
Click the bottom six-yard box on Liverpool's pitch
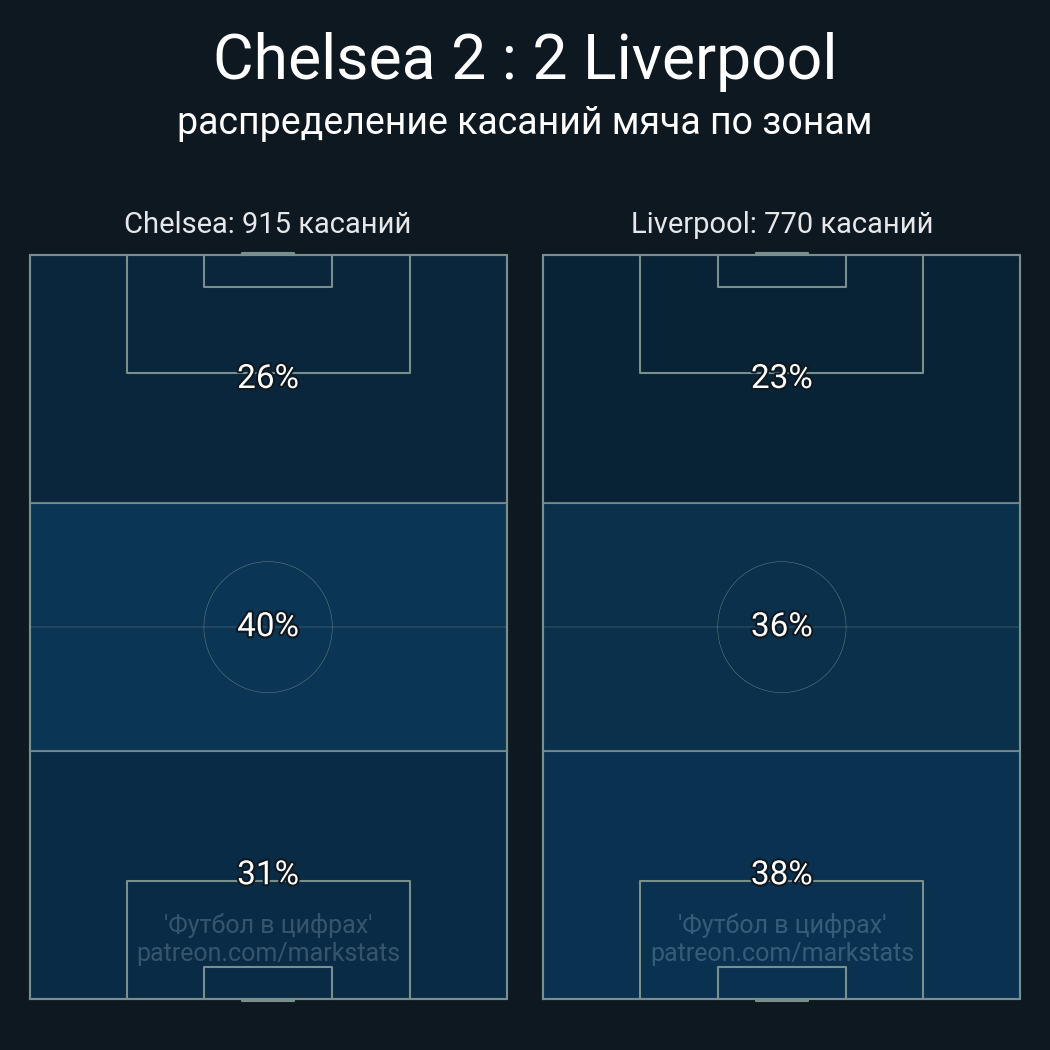click(781, 982)
